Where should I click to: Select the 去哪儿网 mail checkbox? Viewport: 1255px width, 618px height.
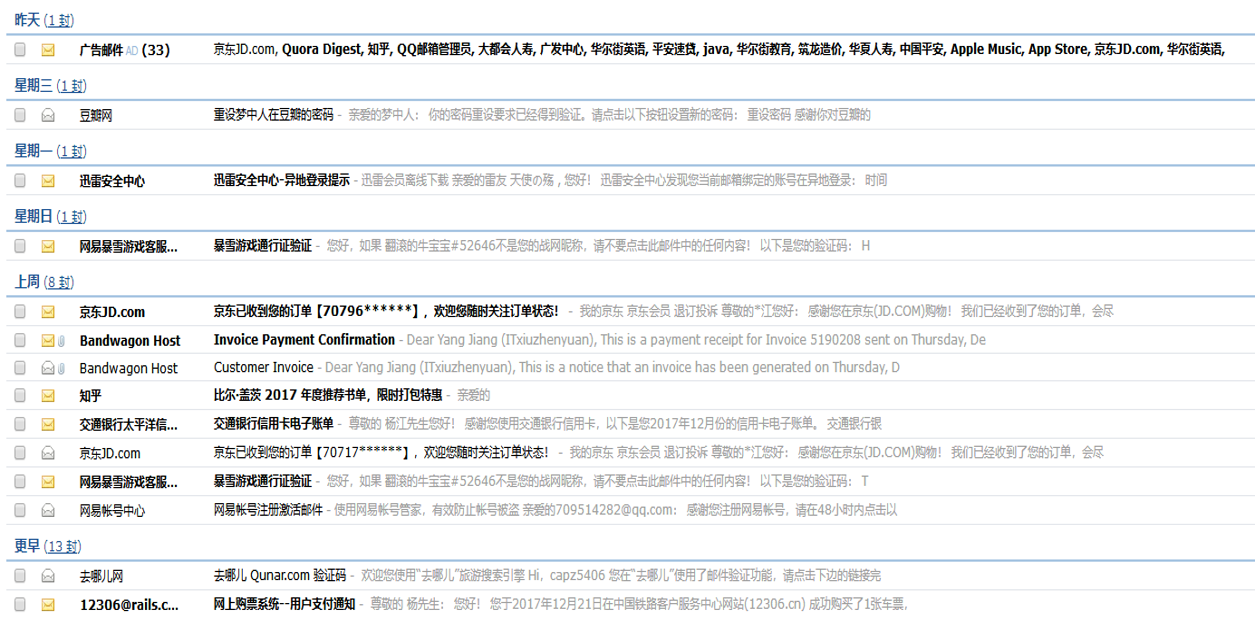click(20, 576)
